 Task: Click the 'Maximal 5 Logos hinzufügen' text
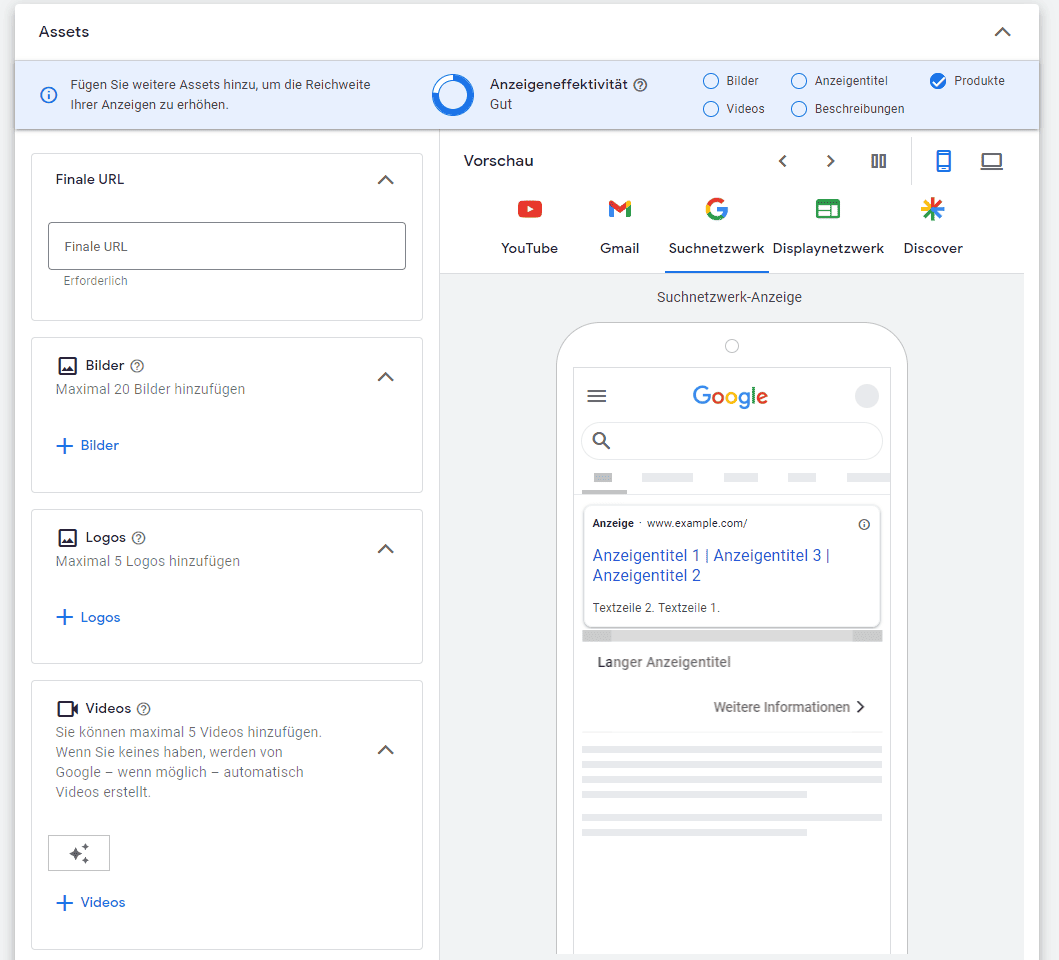tap(147, 561)
